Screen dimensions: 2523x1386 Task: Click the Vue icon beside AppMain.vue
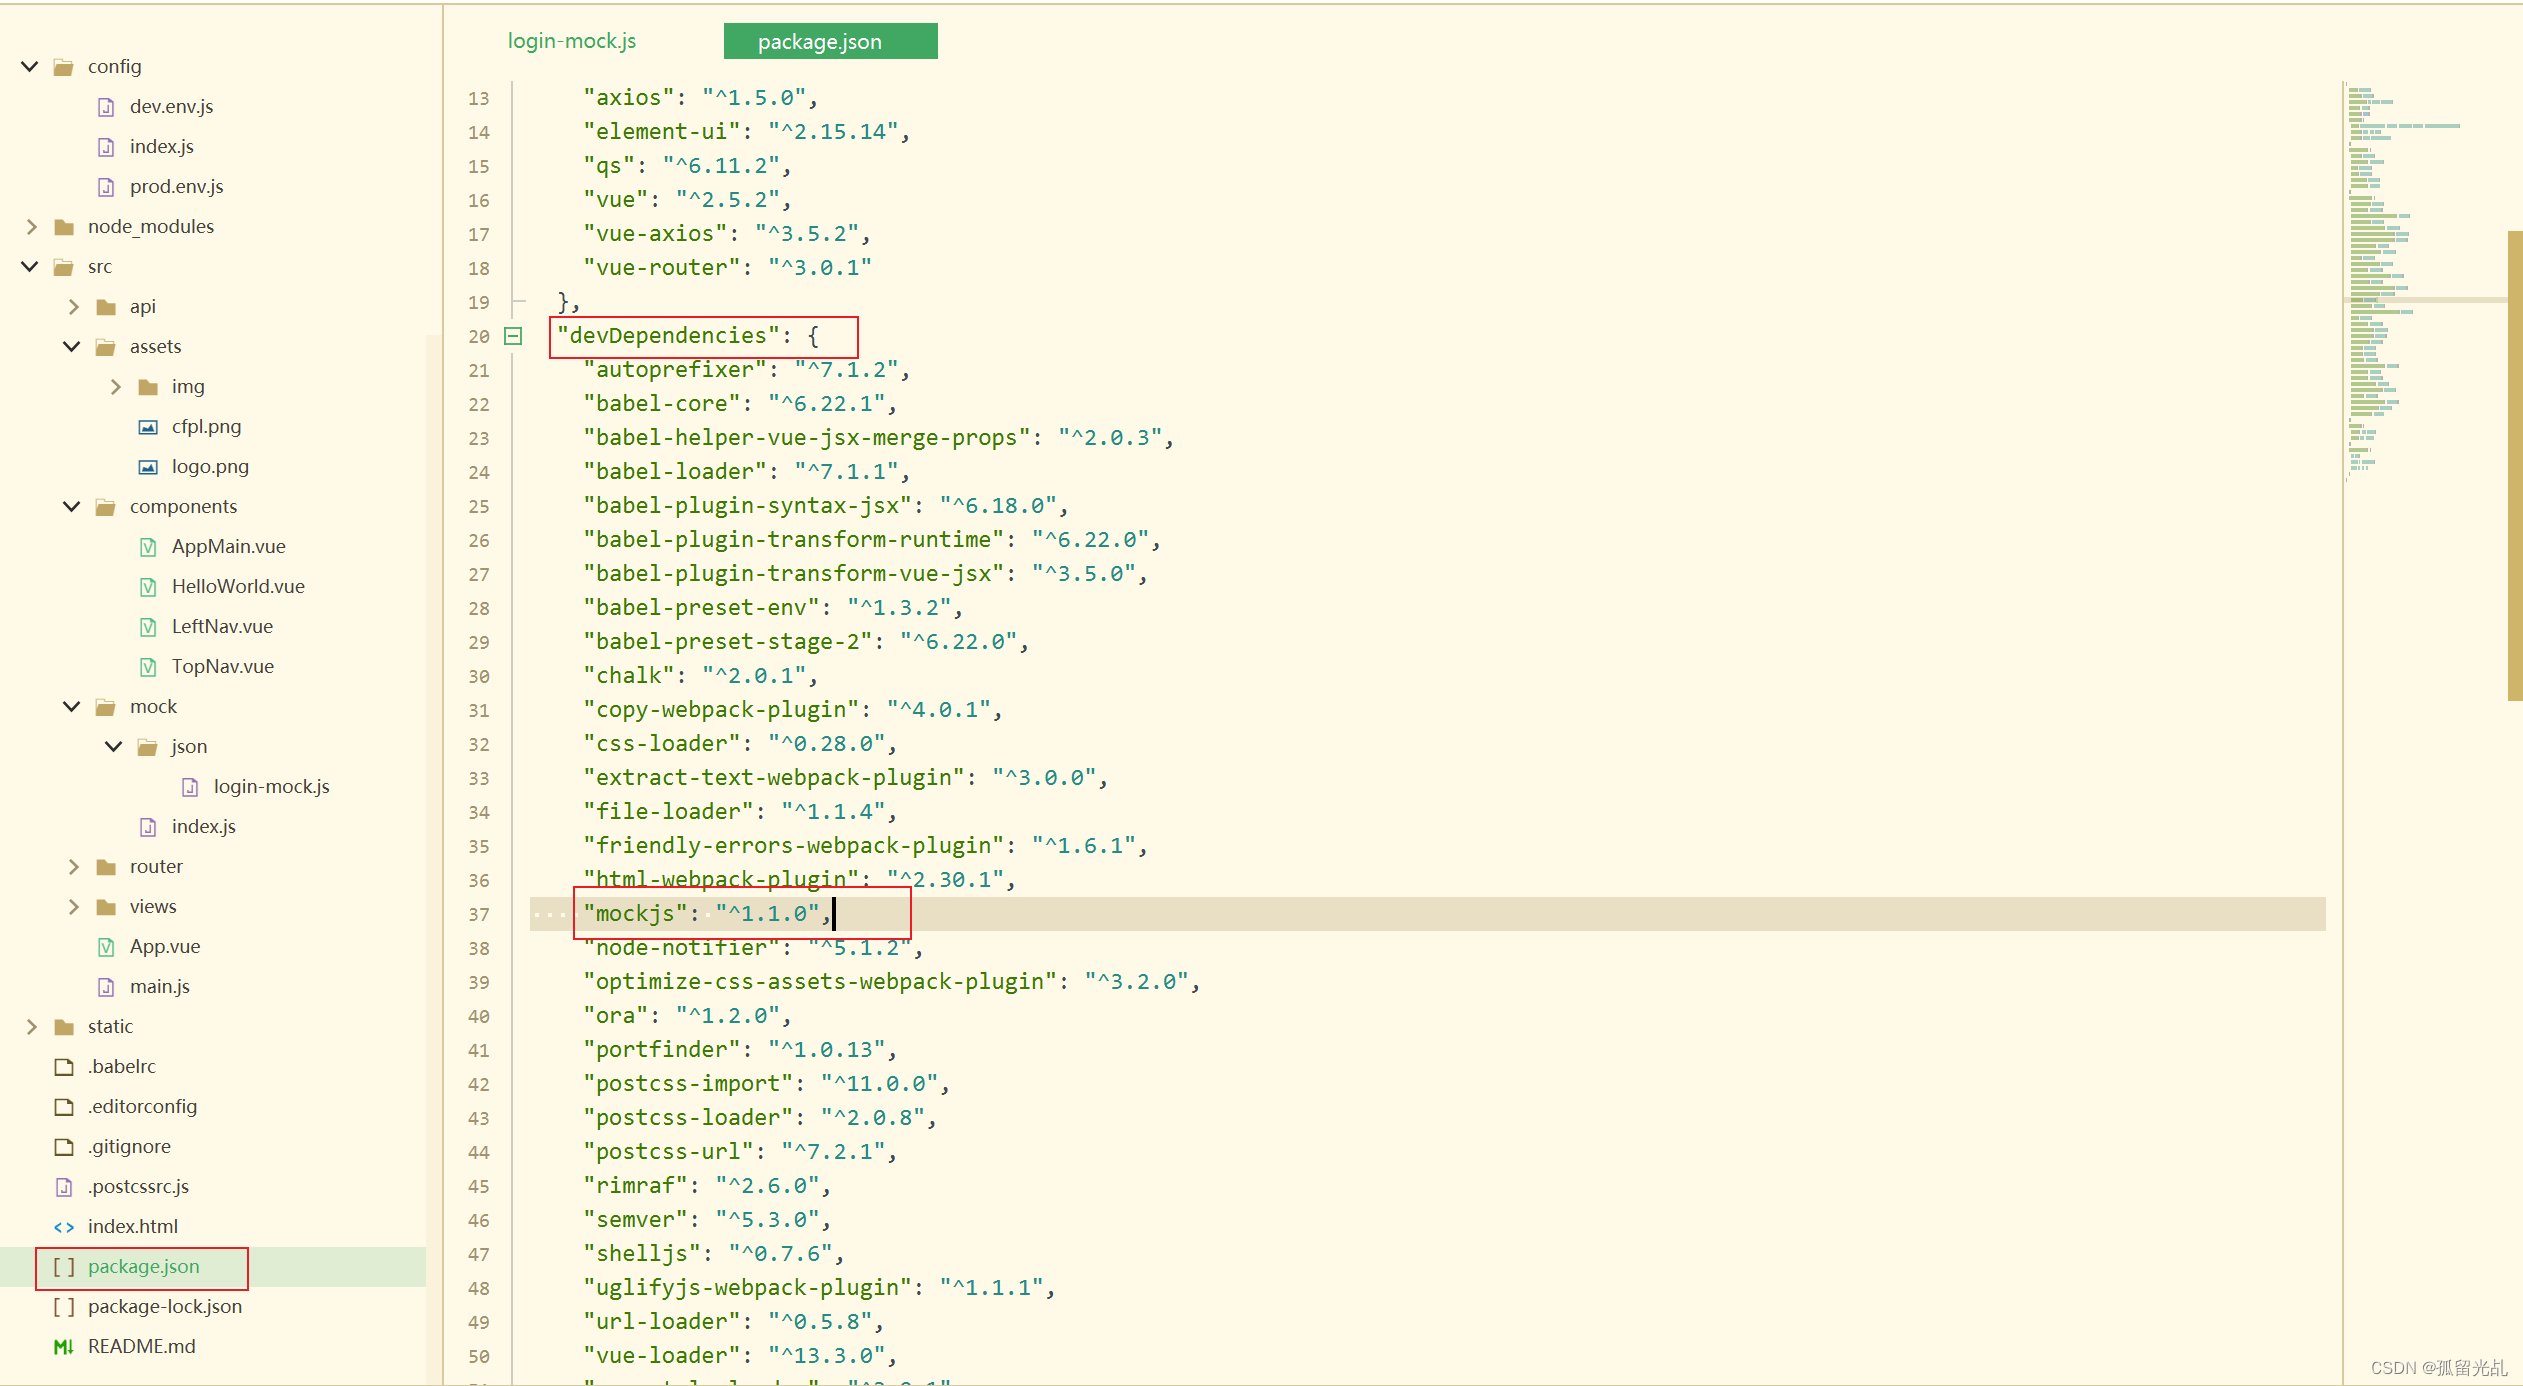tap(148, 546)
